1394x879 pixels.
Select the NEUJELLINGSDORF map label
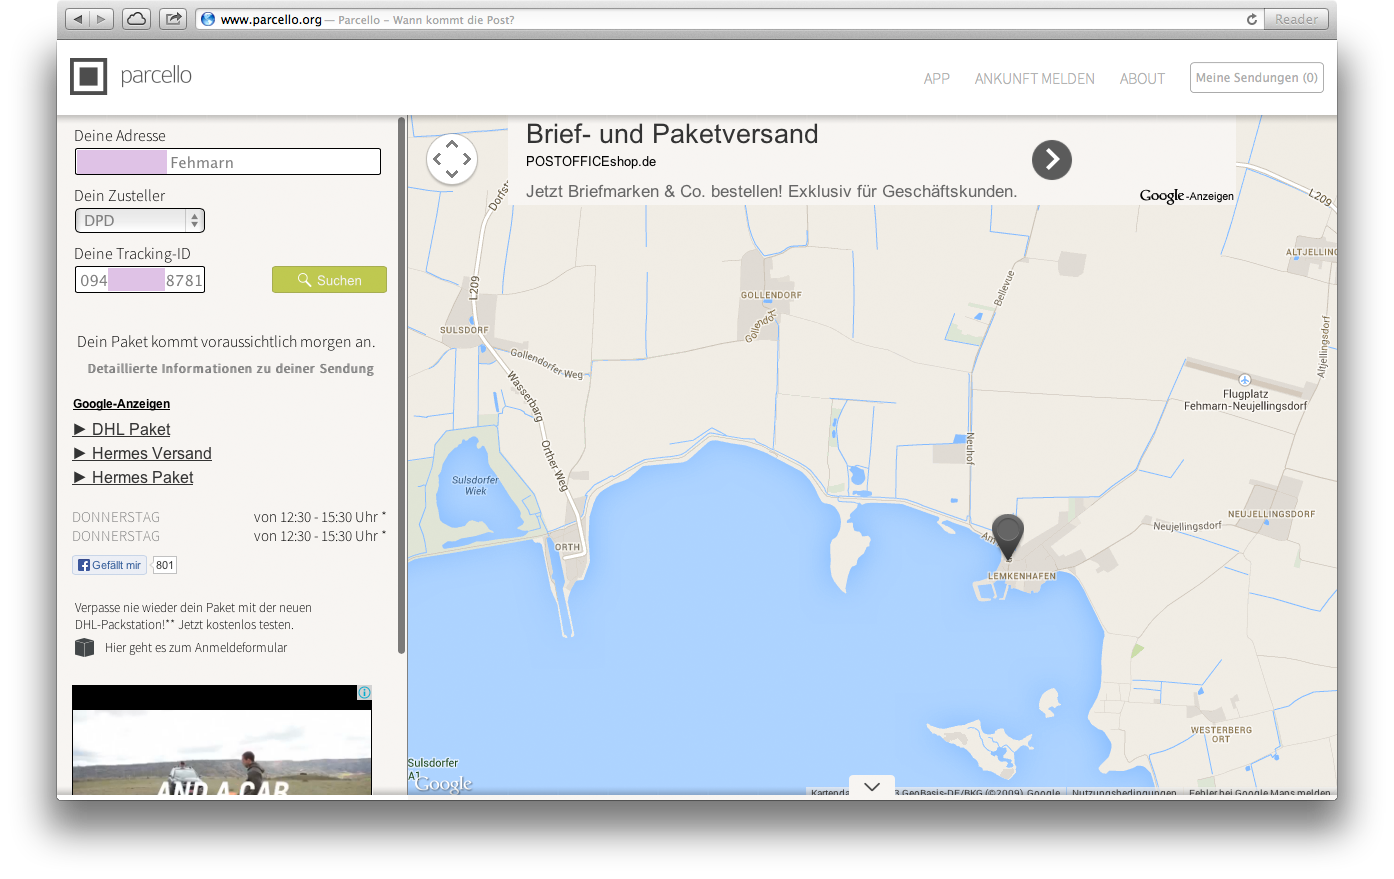1272,514
